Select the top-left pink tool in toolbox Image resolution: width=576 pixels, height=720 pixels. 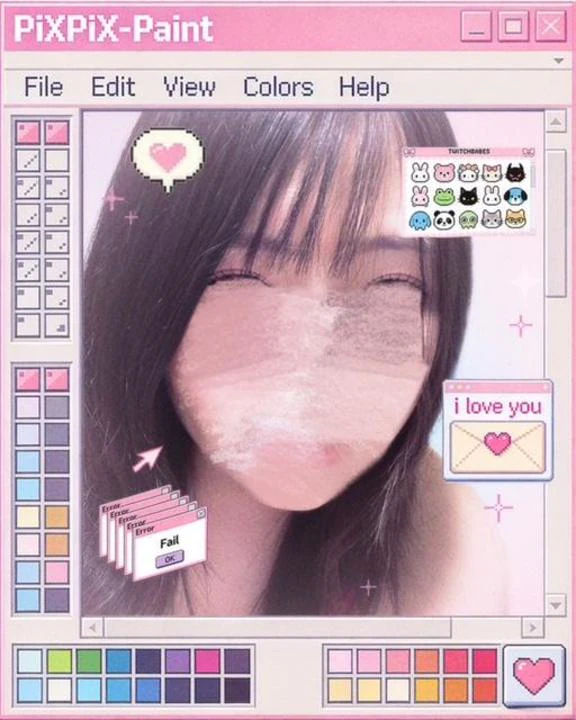[x=28, y=132]
